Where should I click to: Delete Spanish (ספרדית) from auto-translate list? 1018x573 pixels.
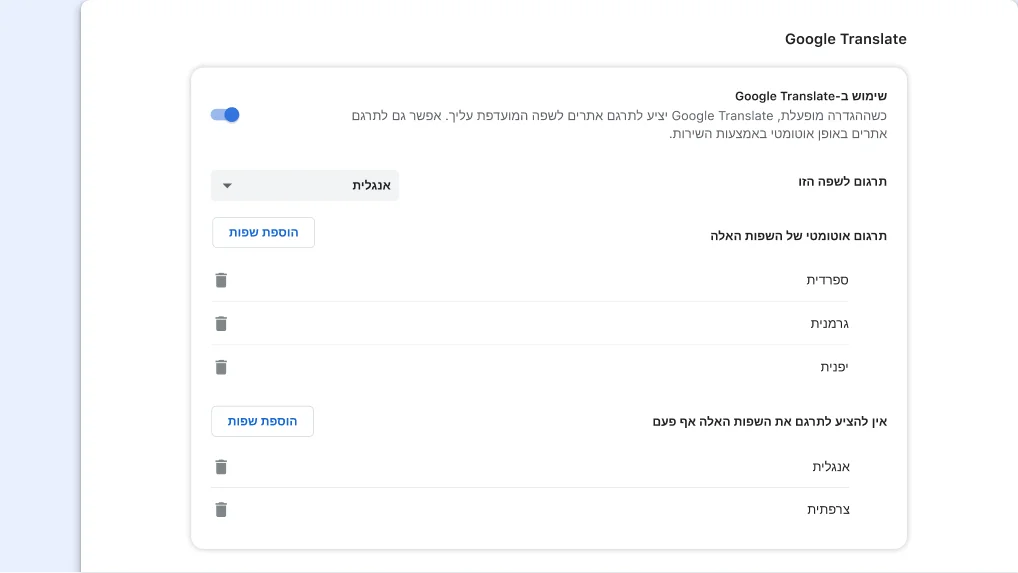(x=221, y=280)
